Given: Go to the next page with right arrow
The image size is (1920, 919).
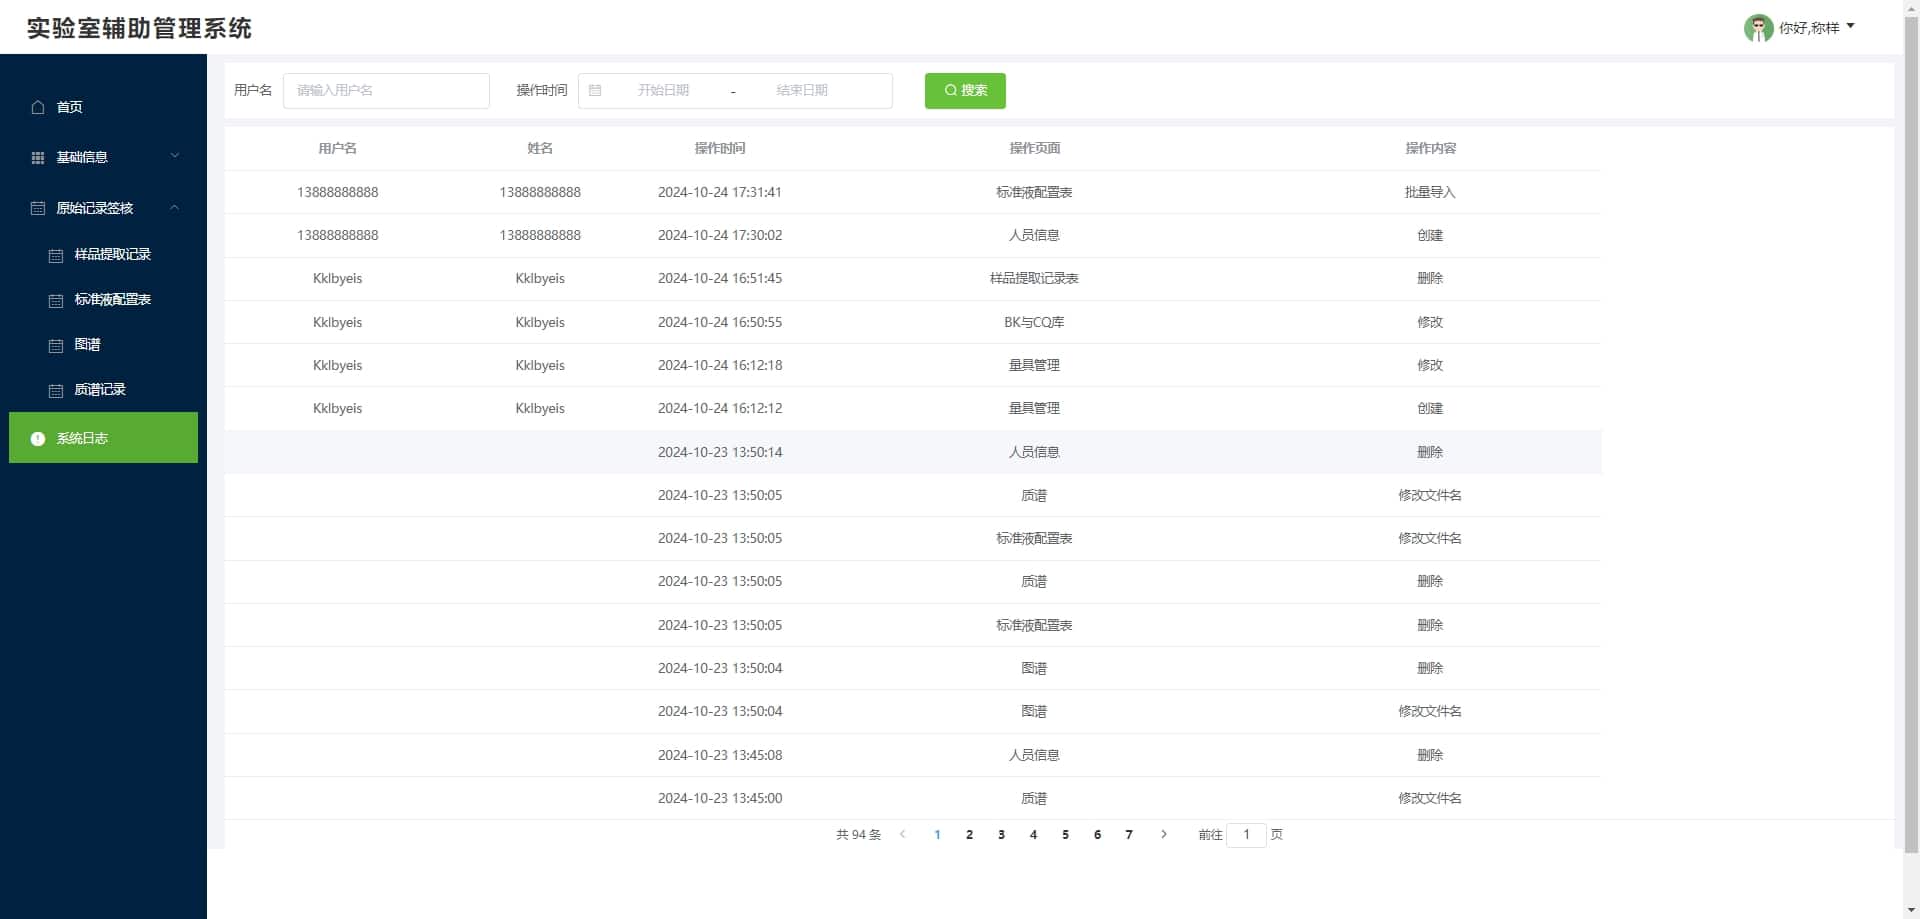Looking at the screenshot, I should click(1163, 834).
